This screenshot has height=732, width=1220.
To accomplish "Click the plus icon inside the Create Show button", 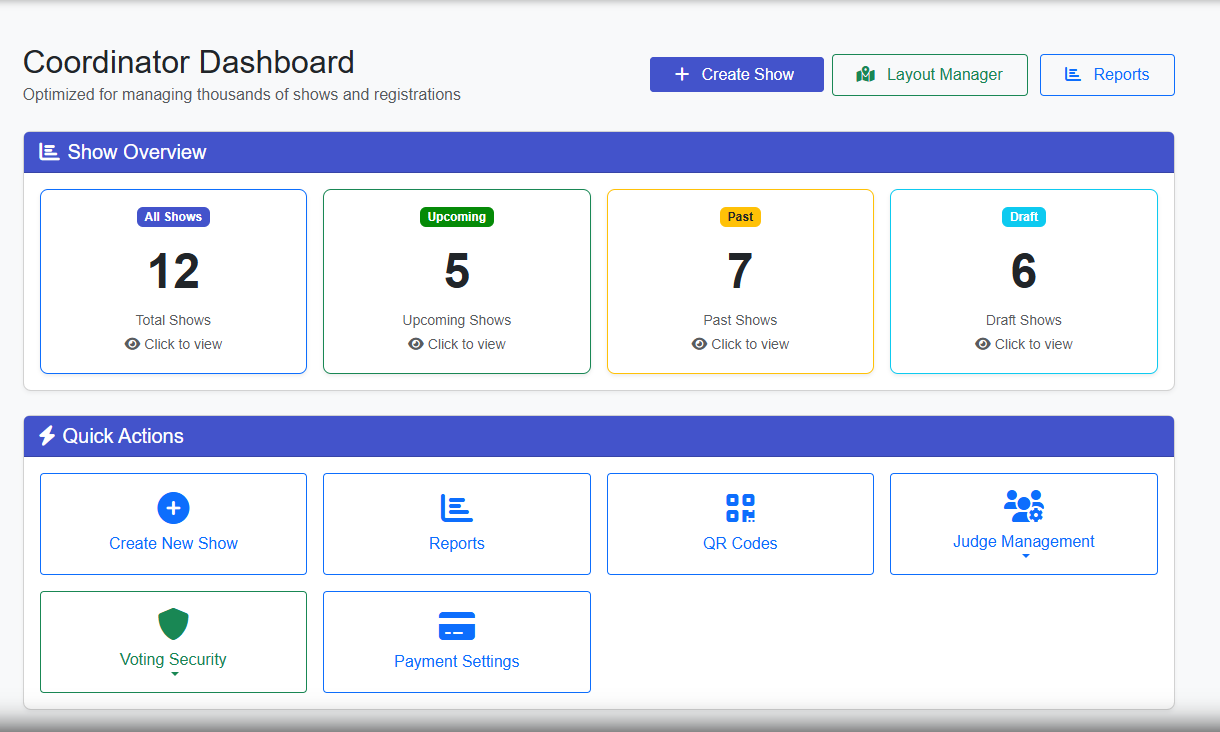I will [x=682, y=73].
